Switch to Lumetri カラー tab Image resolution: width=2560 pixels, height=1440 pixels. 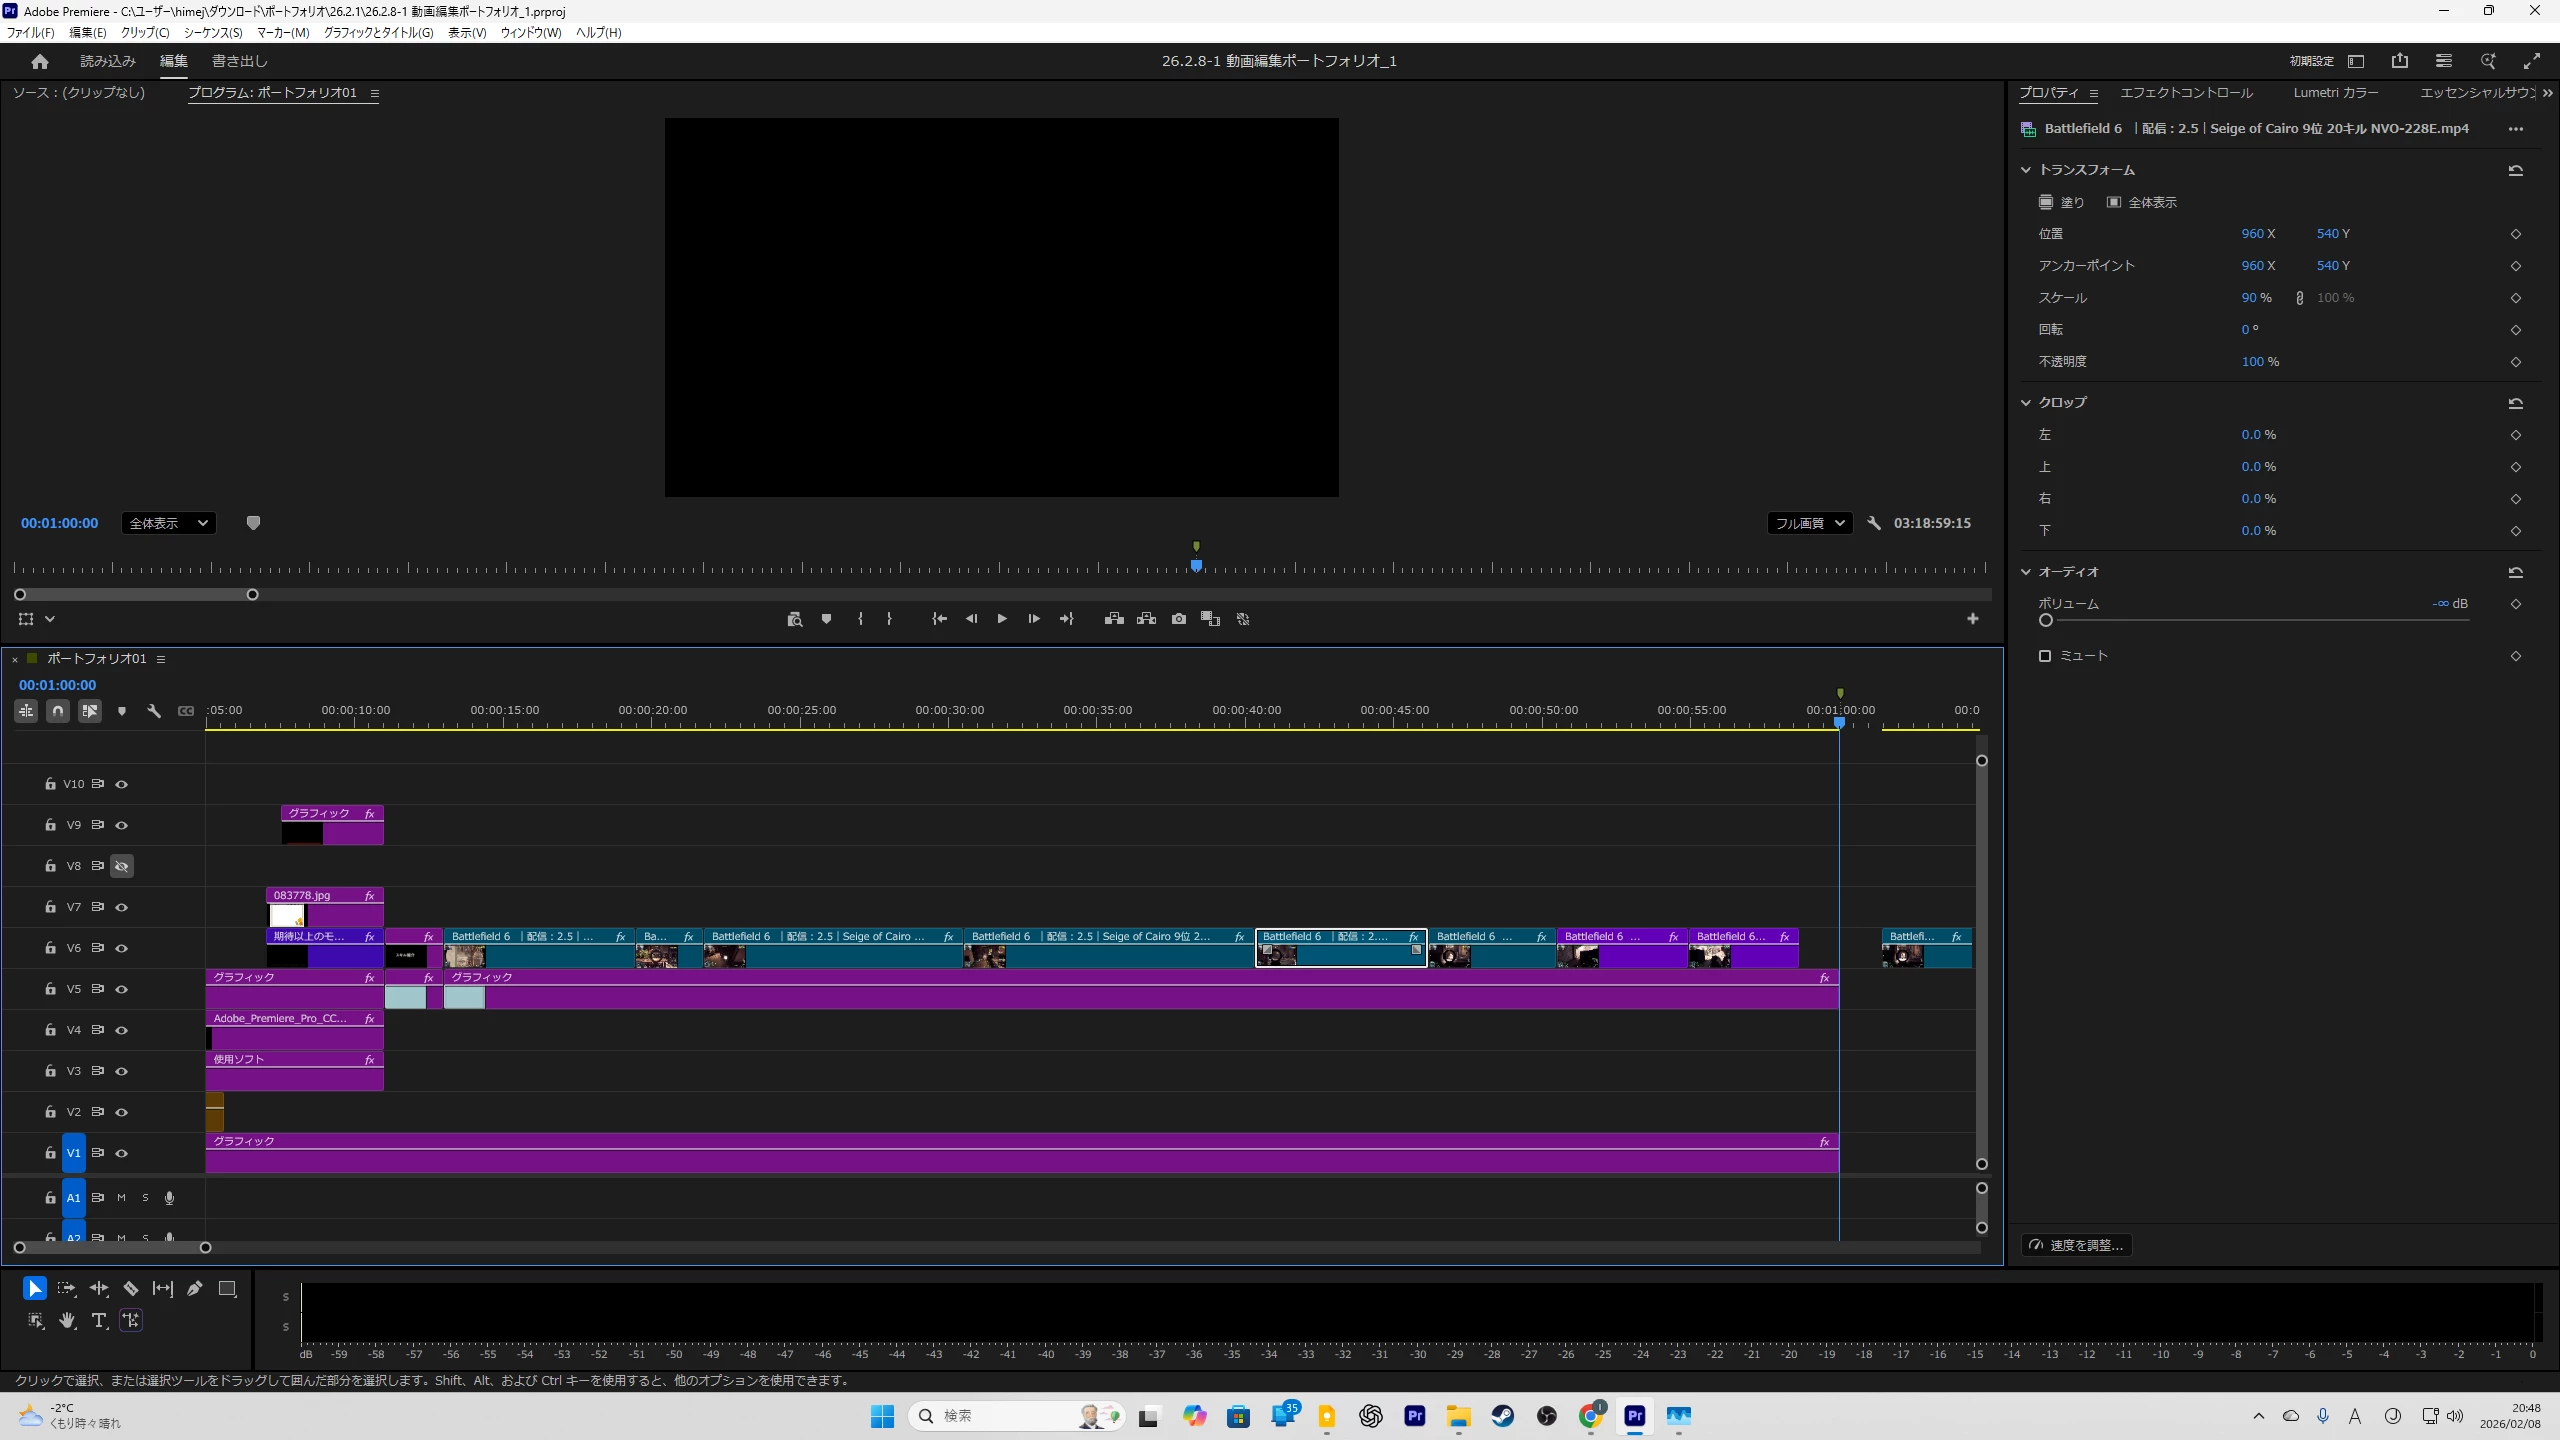[2336, 93]
